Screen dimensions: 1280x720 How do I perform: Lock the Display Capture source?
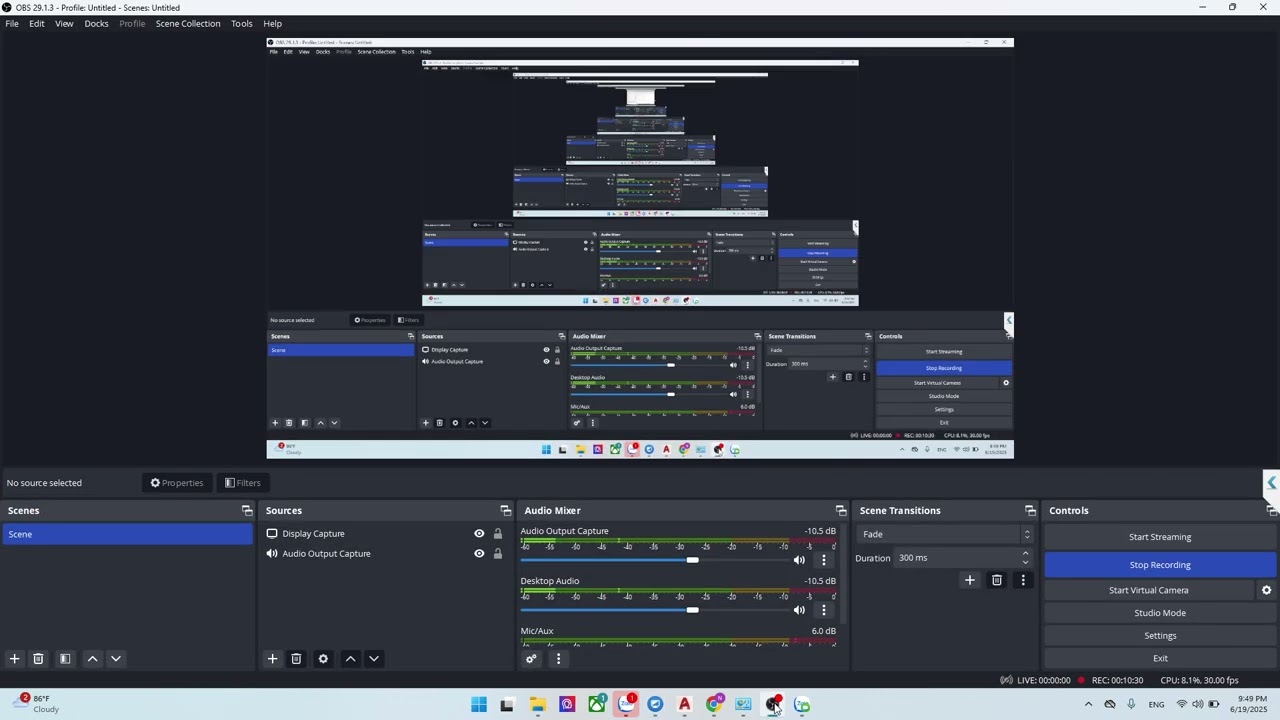[498, 534]
